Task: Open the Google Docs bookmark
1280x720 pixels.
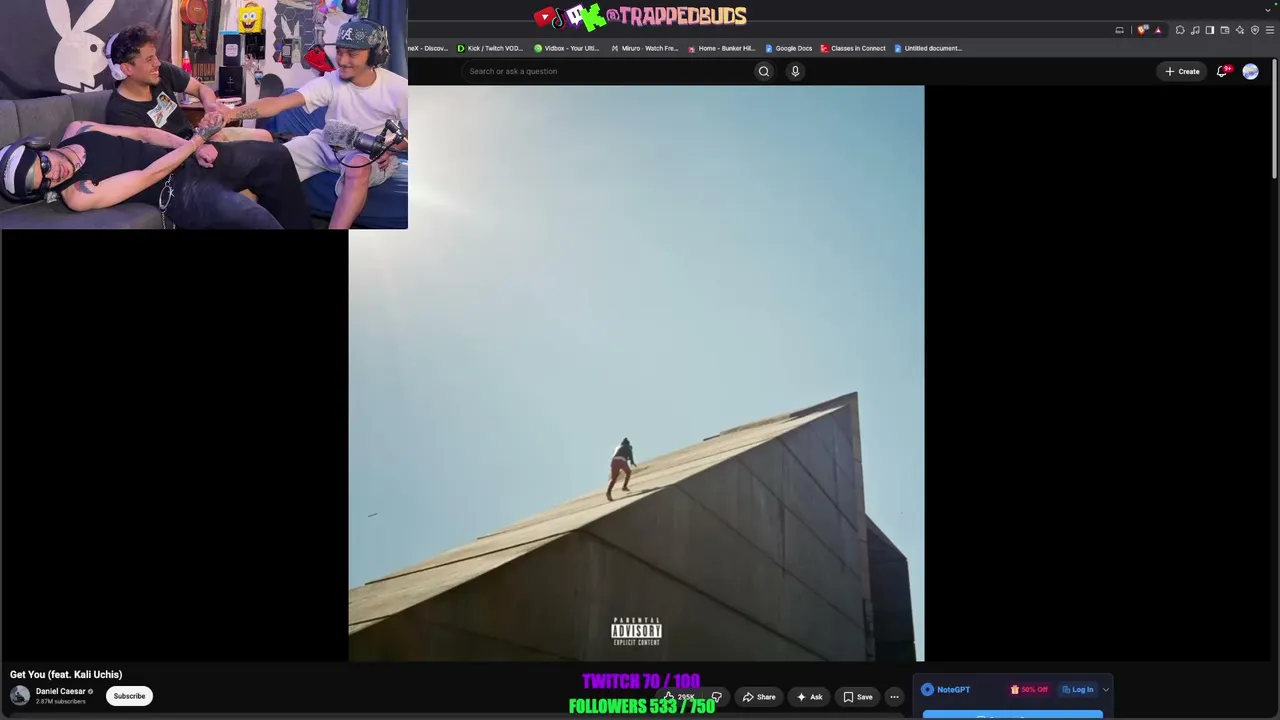Action: (789, 48)
